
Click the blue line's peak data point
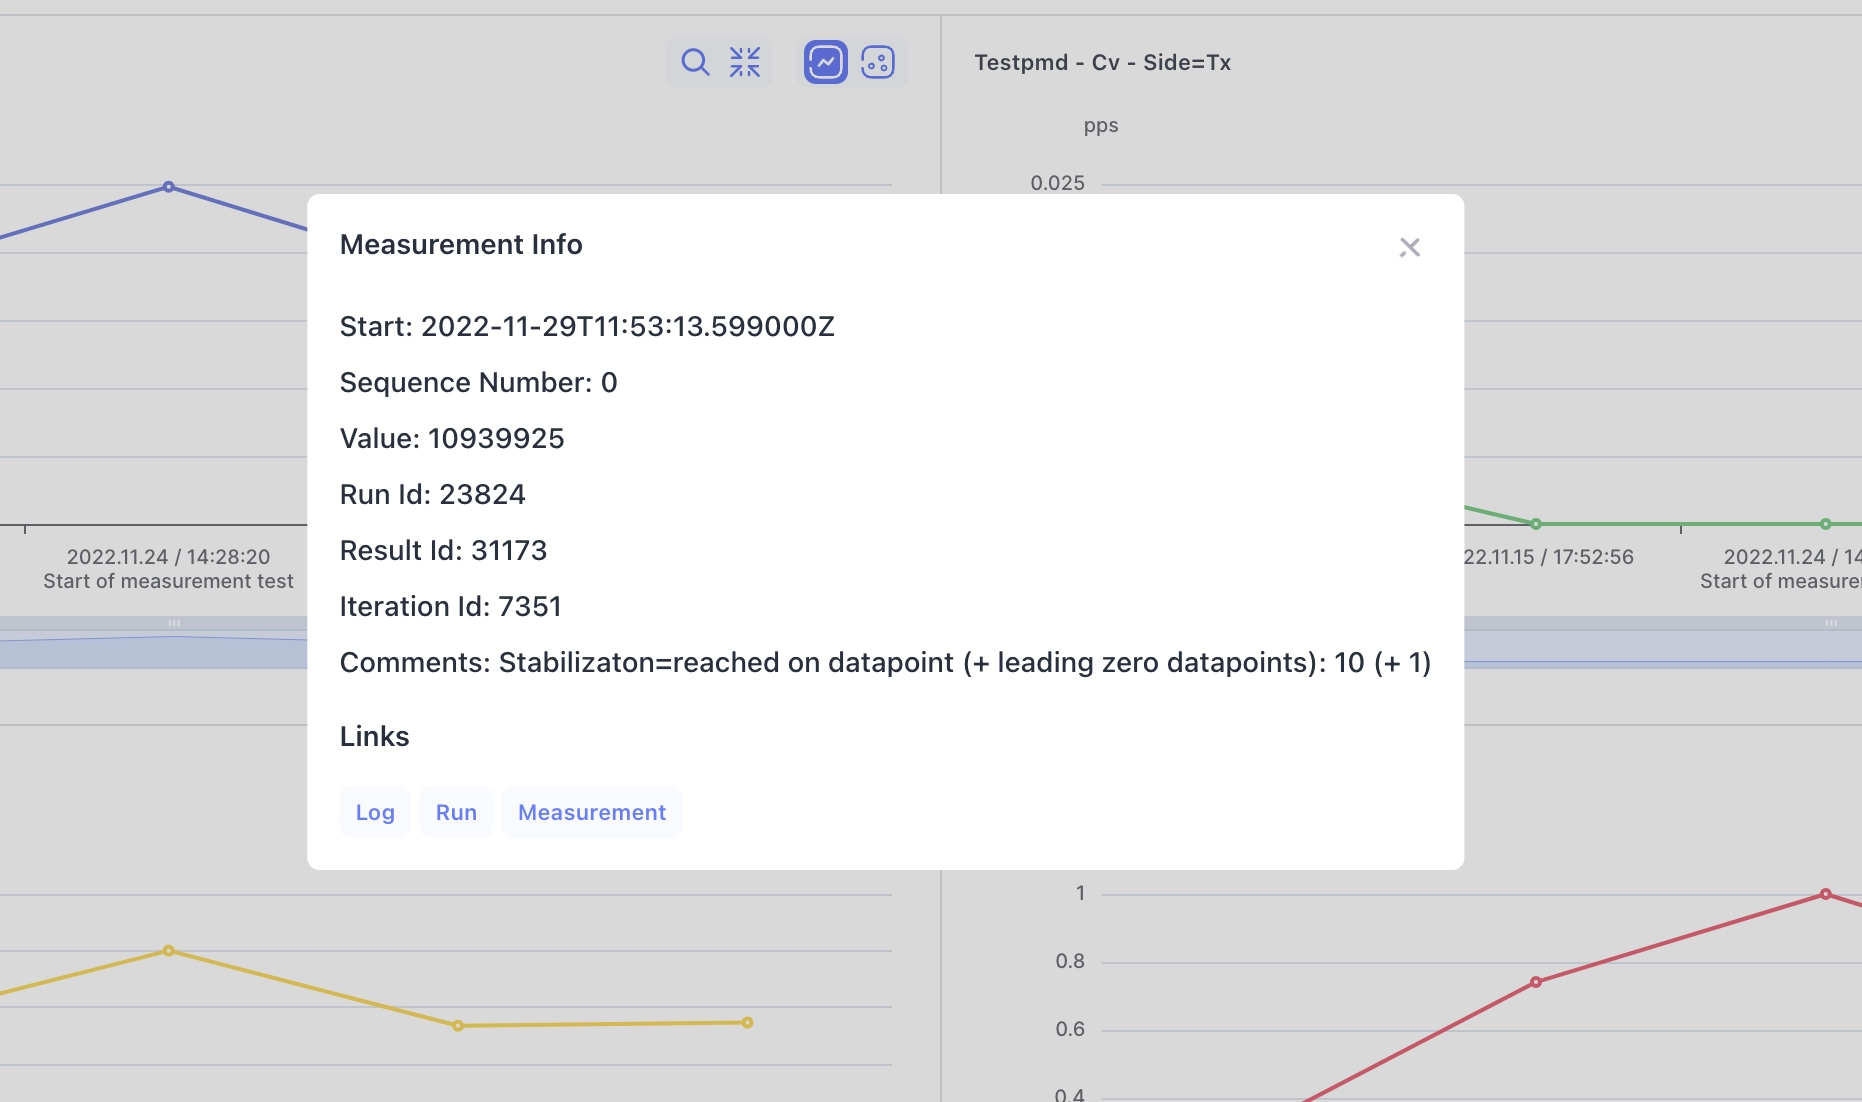168,187
